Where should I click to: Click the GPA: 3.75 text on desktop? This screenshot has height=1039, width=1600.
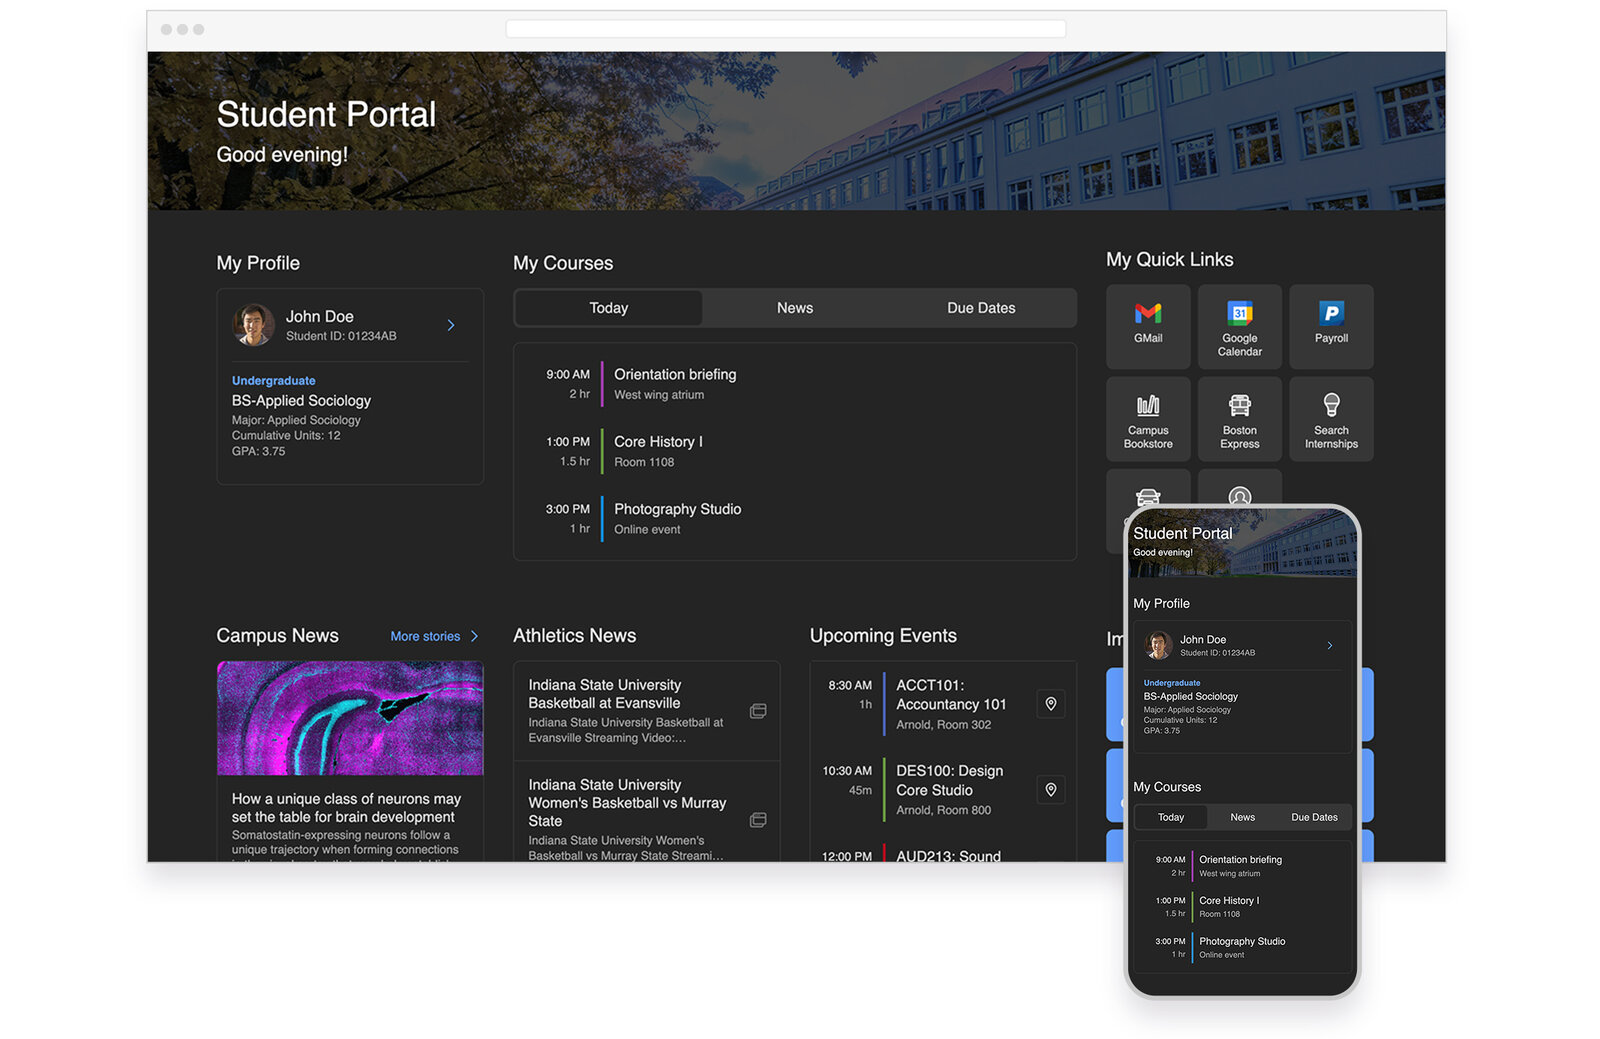(x=258, y=451)
